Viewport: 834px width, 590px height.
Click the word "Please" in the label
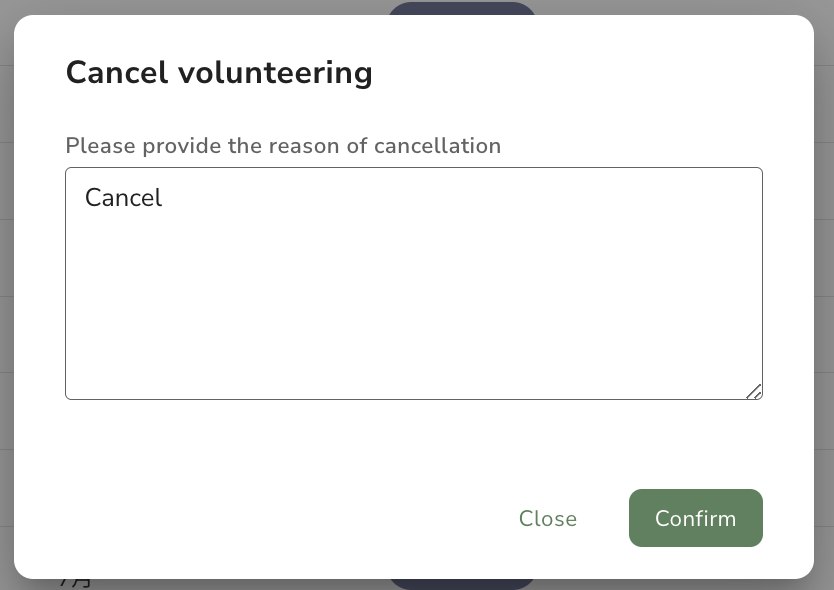[101, 146]
